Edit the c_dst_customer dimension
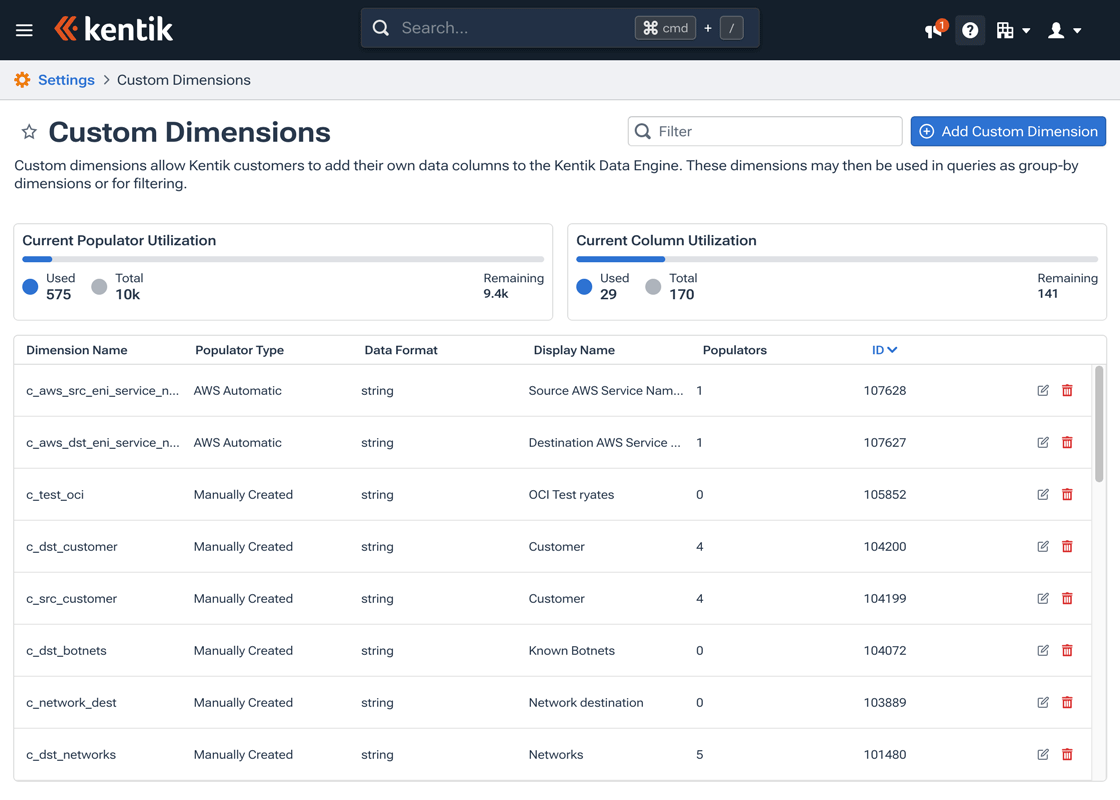Image resolution: width=1120 pixels, height=800 pixels. [1042, 546]
